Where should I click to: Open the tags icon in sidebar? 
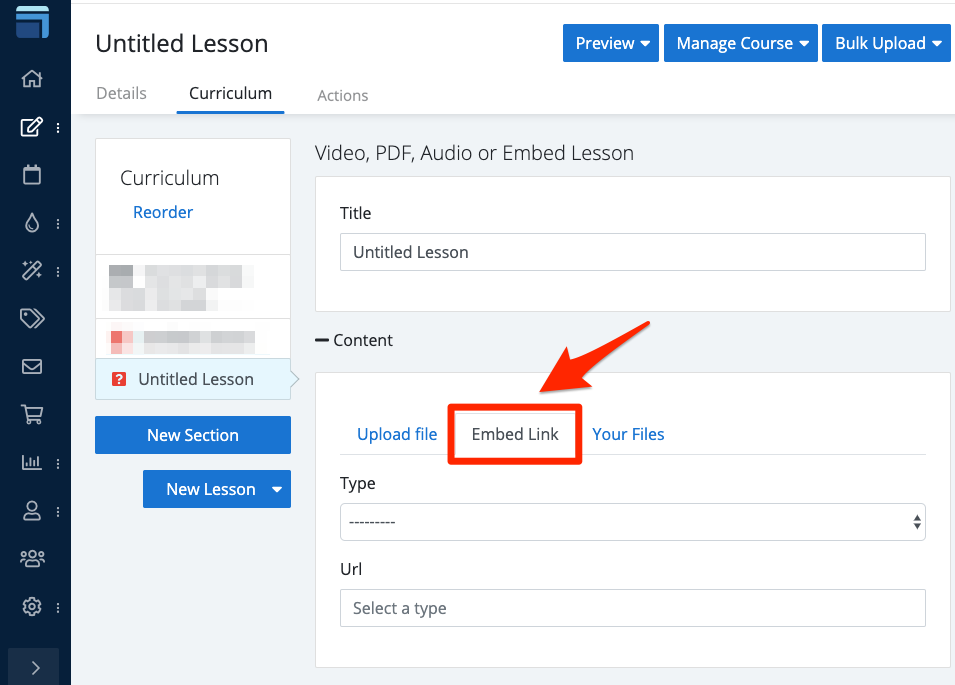pyautogui.click(x=32, y=318)
